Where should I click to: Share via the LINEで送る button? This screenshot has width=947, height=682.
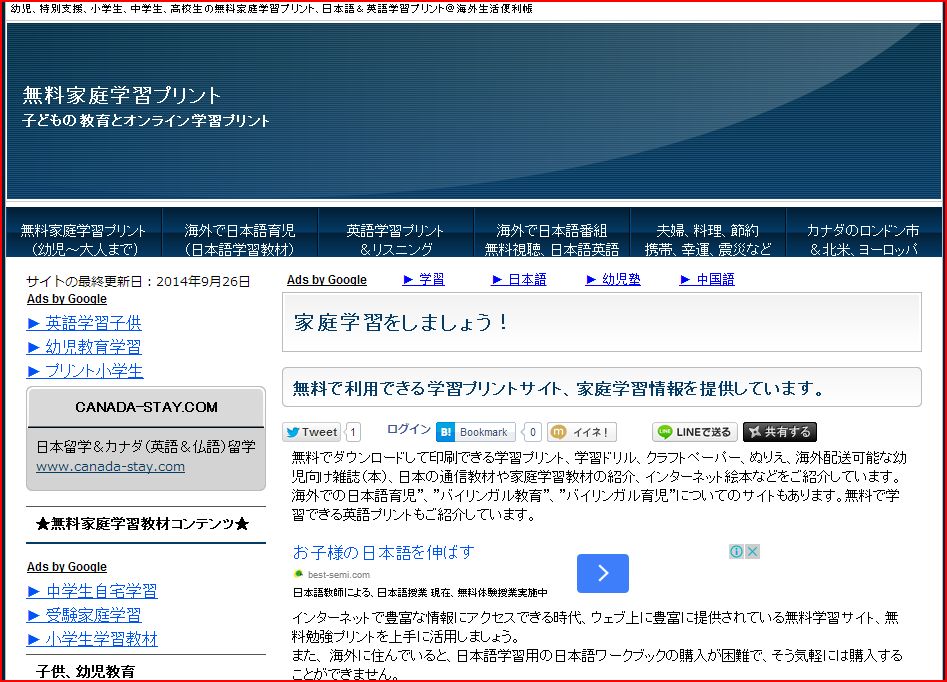695,432
